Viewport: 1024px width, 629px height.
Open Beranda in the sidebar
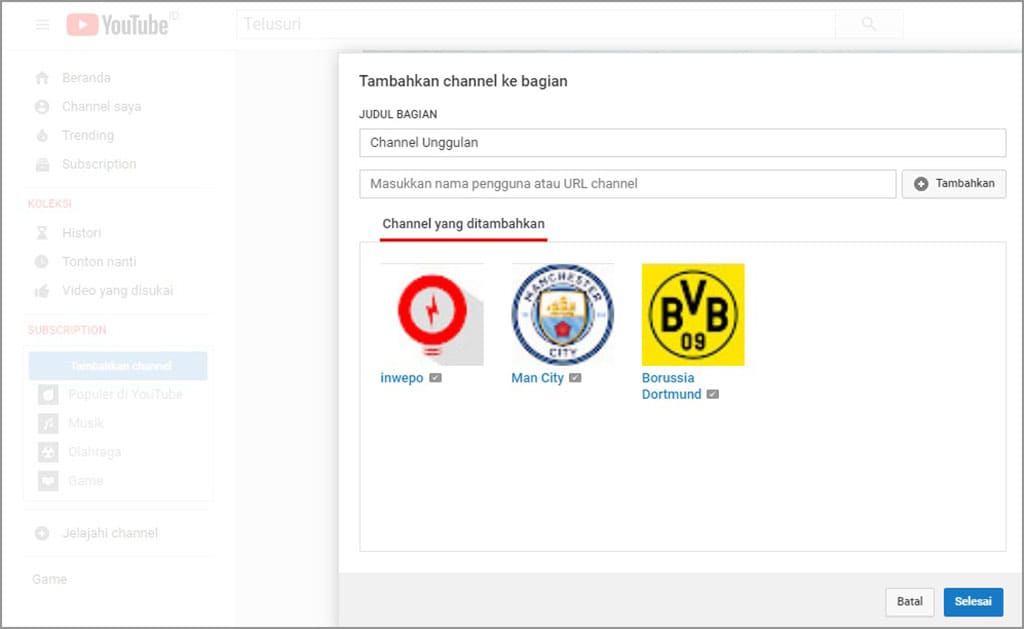(86, 78)
